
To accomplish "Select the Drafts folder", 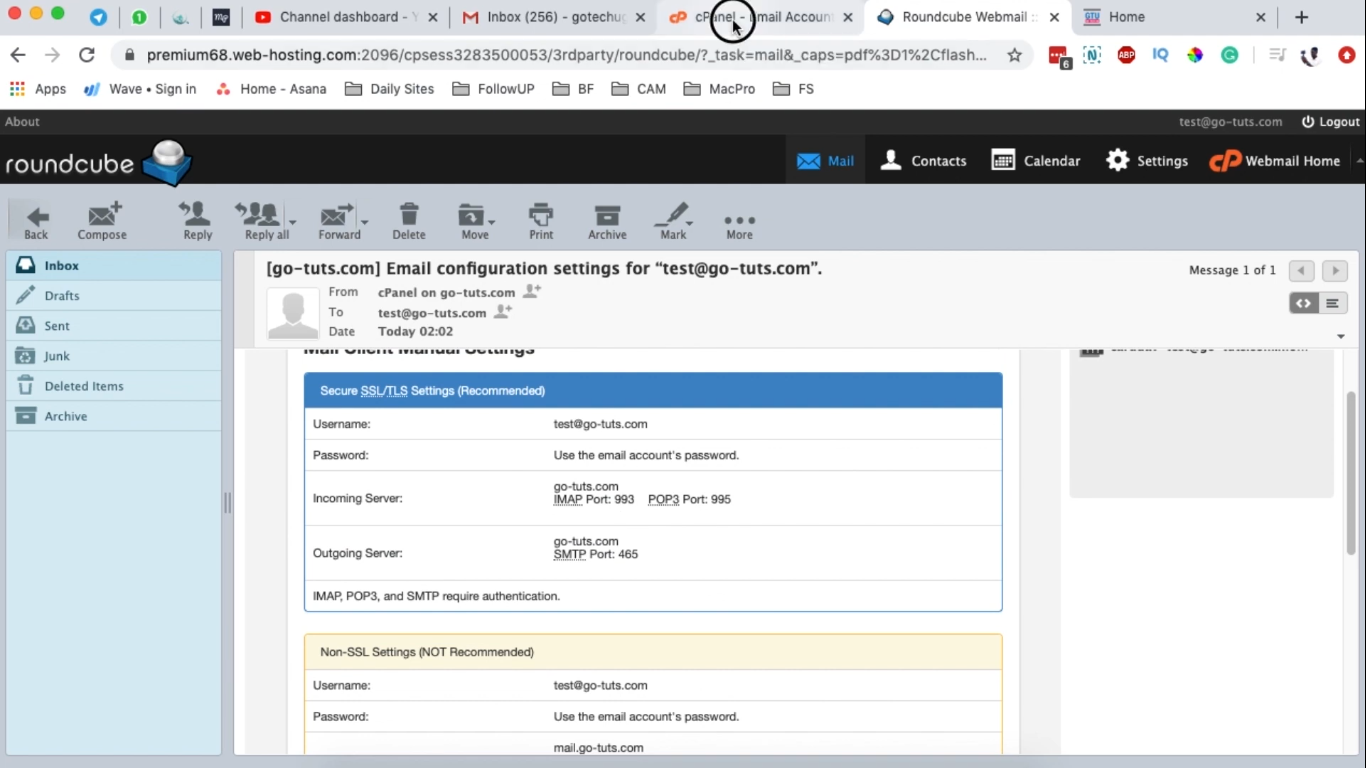I will coord(114,296).
